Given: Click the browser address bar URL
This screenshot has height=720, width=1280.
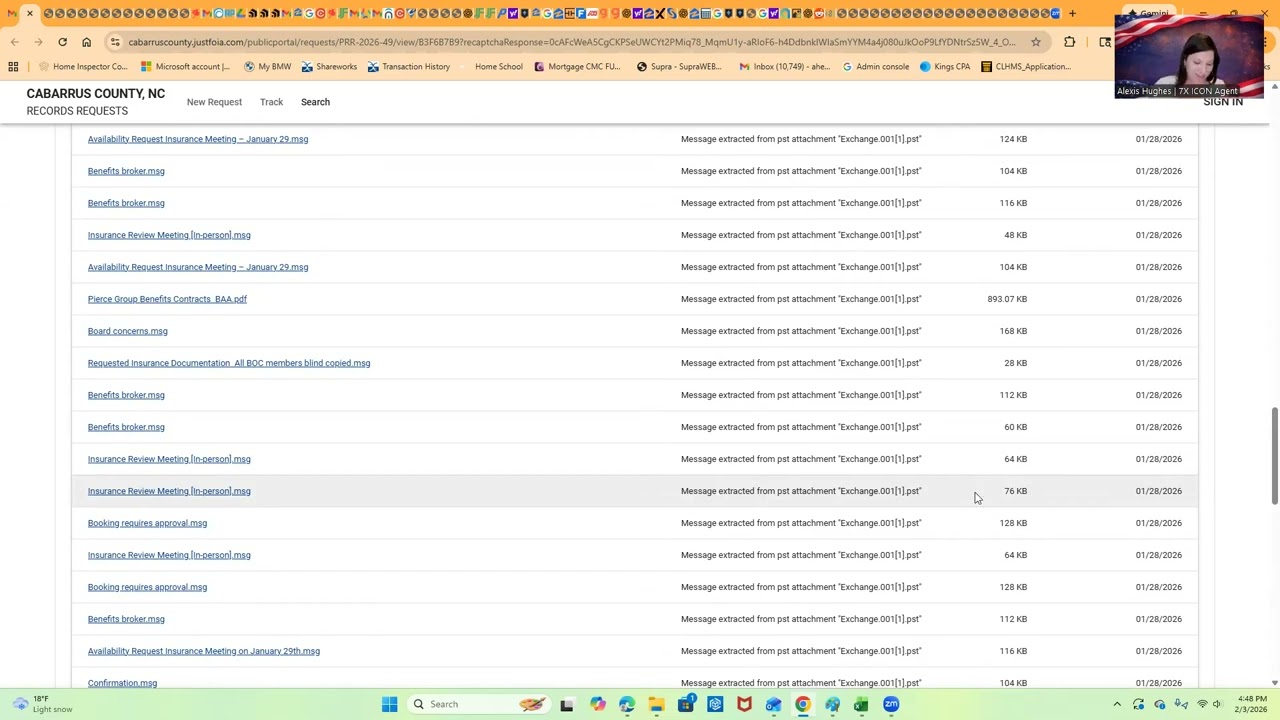Looking at the screenshot, I should (x=570, y=42).
